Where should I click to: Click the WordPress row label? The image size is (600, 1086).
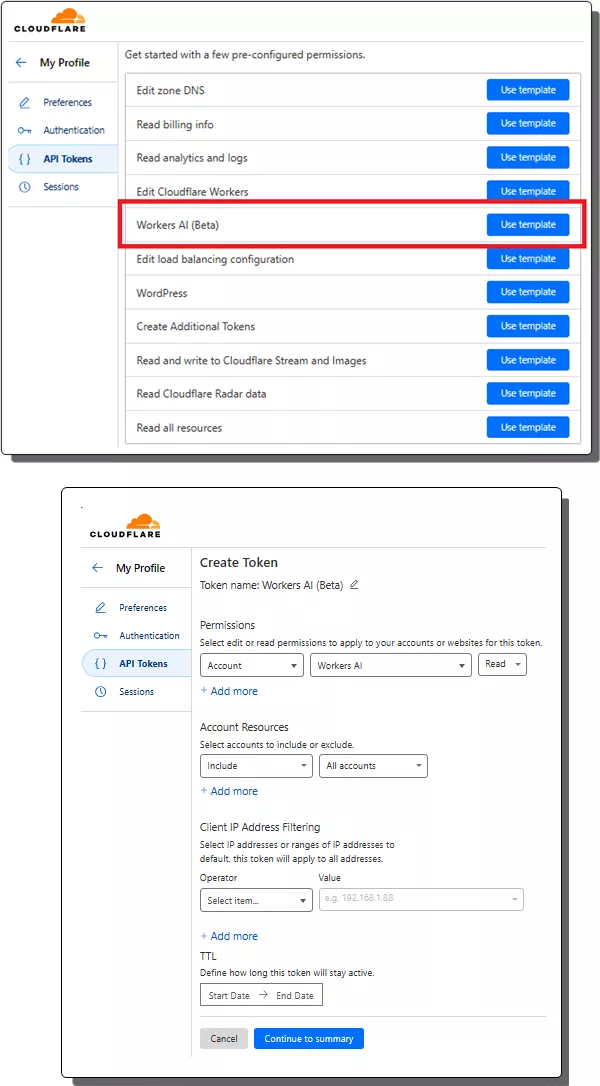pos(162,293)
